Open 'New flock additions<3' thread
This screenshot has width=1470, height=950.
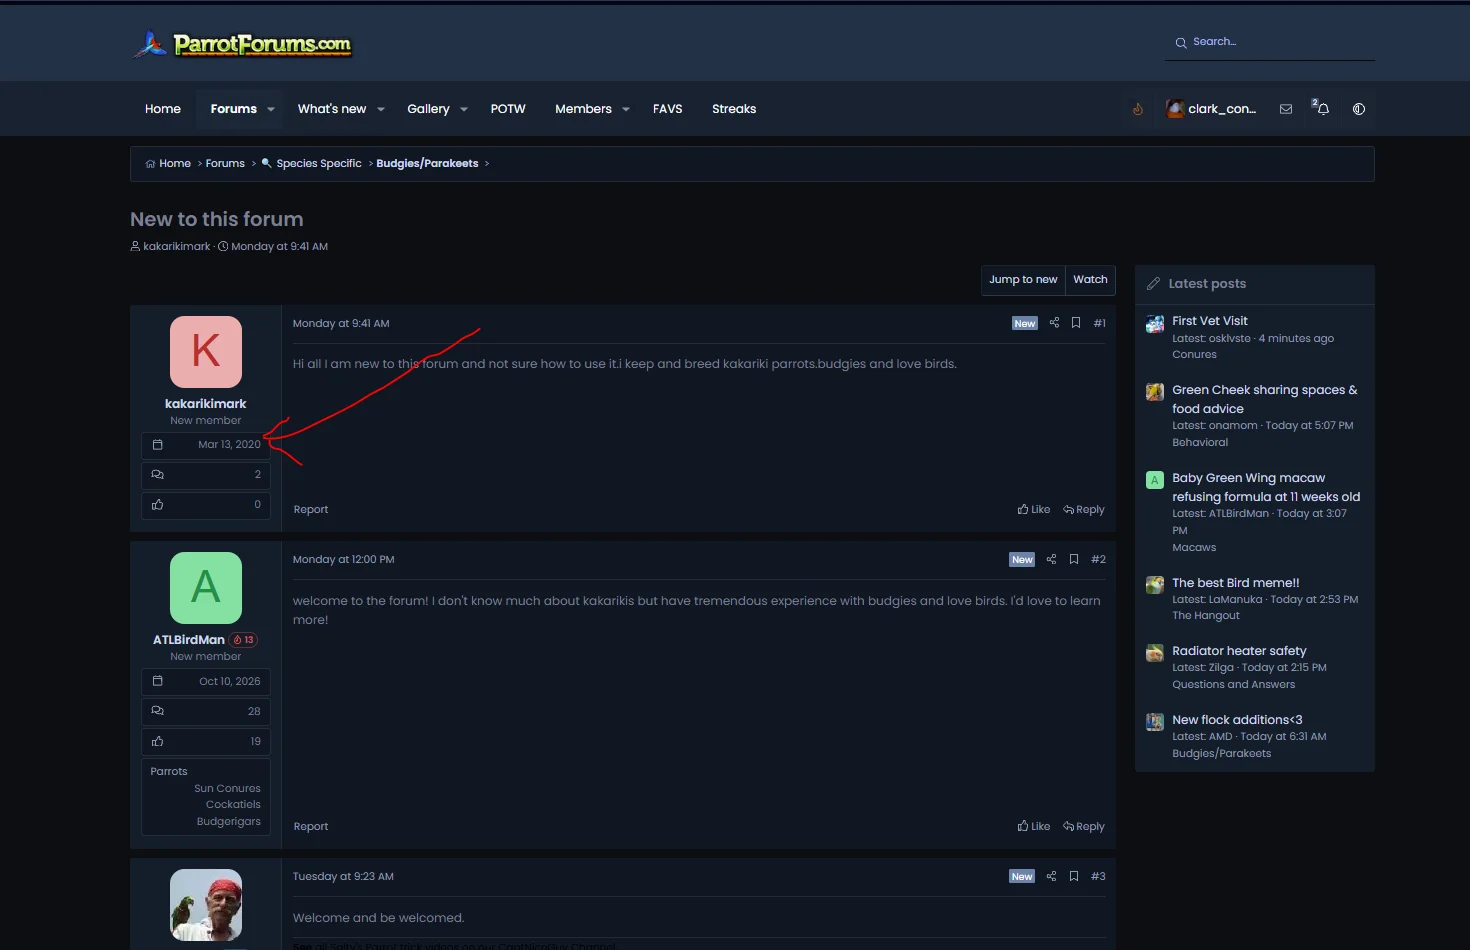coord(1237,720)
